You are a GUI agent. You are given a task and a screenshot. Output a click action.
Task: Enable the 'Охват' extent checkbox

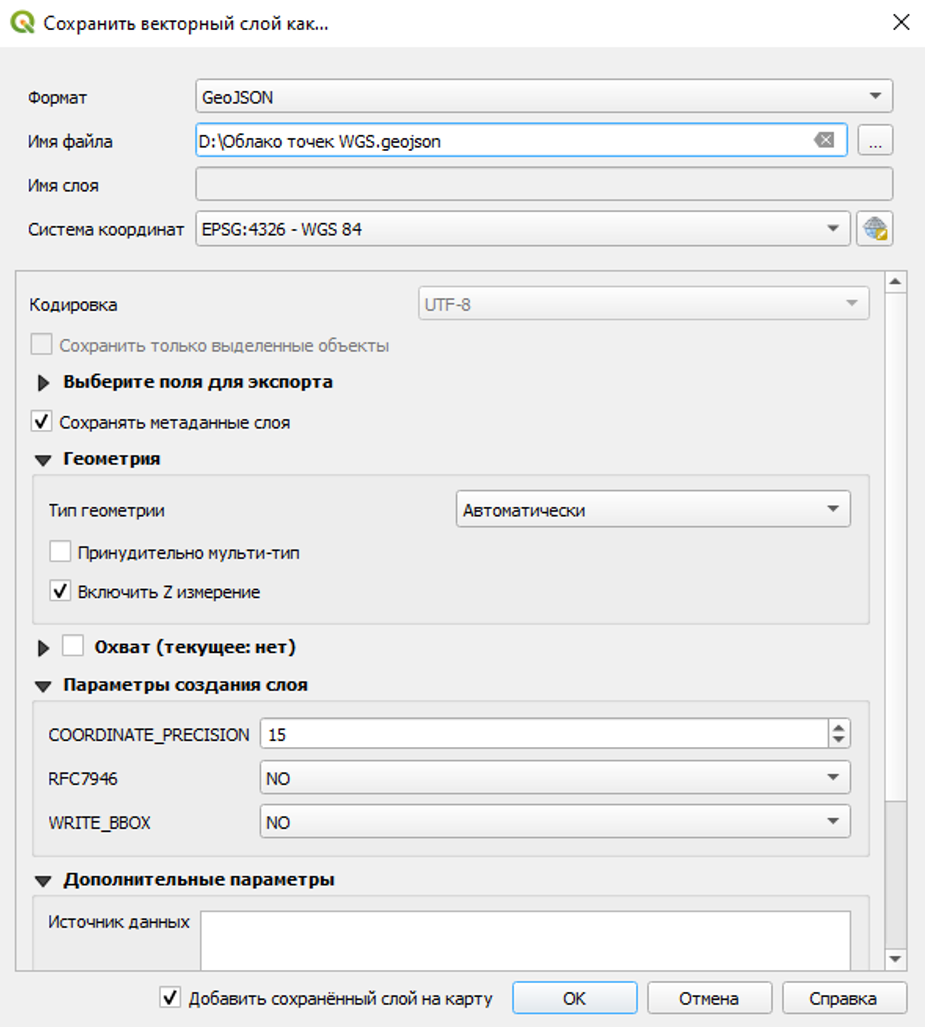click(73, 647)
